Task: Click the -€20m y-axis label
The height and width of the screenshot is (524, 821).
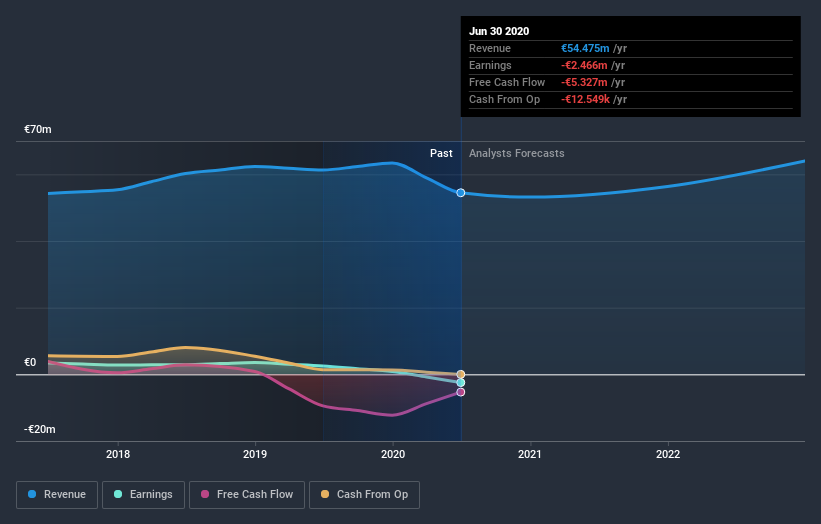Action: coord(40,429)
